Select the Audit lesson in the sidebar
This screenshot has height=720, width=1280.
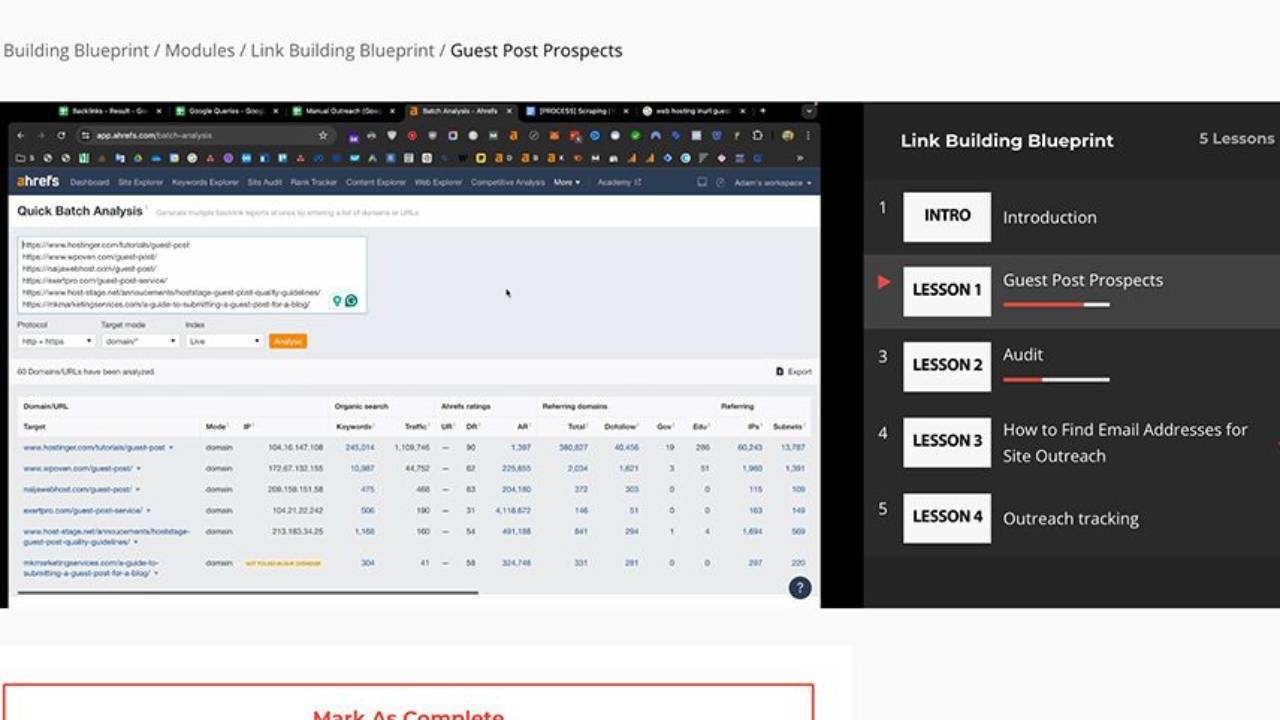point(1023,354)
